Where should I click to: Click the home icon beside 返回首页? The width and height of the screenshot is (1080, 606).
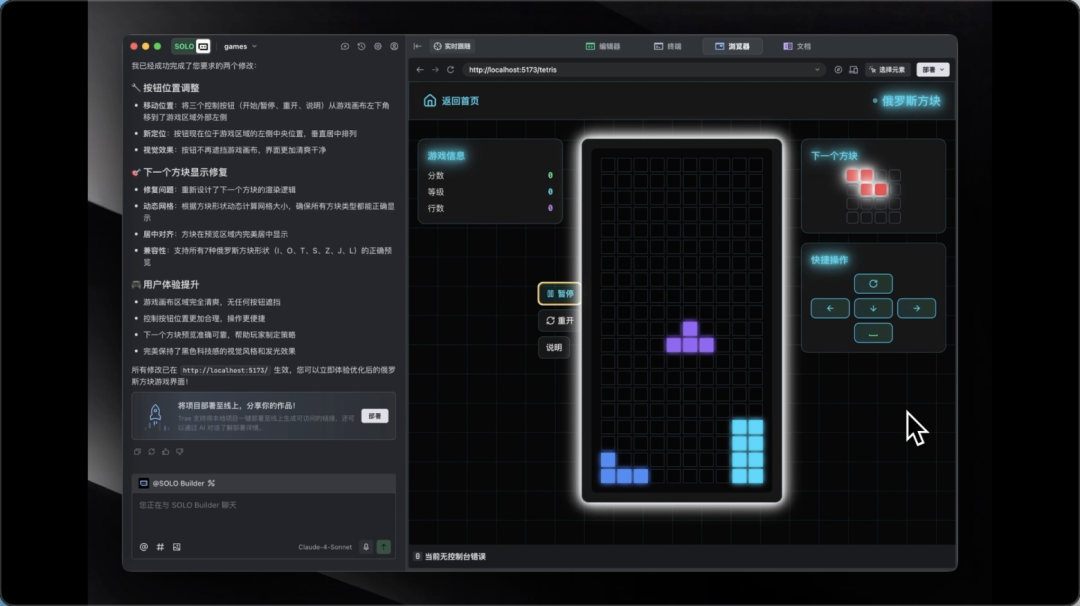(430, 101)
